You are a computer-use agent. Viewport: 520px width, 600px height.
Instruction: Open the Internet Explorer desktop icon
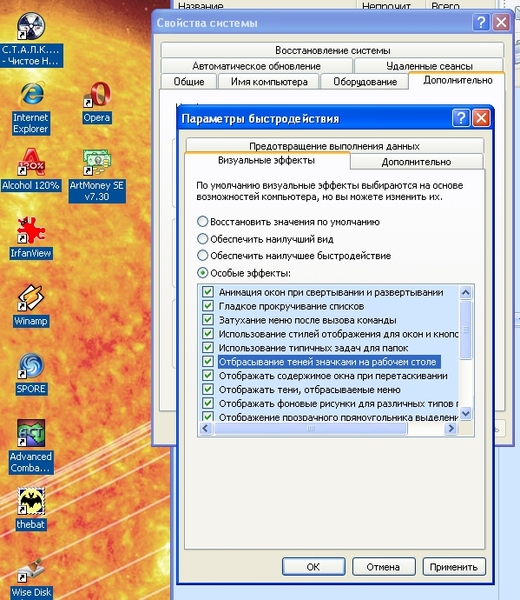point(31,95)
